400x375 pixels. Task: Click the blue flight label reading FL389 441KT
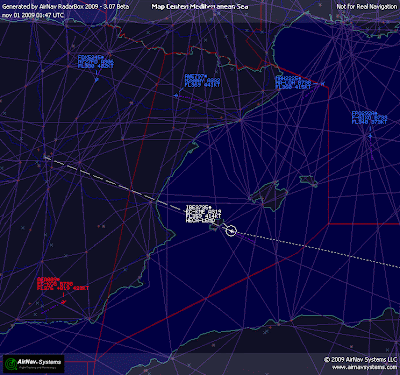pos(202,81)
